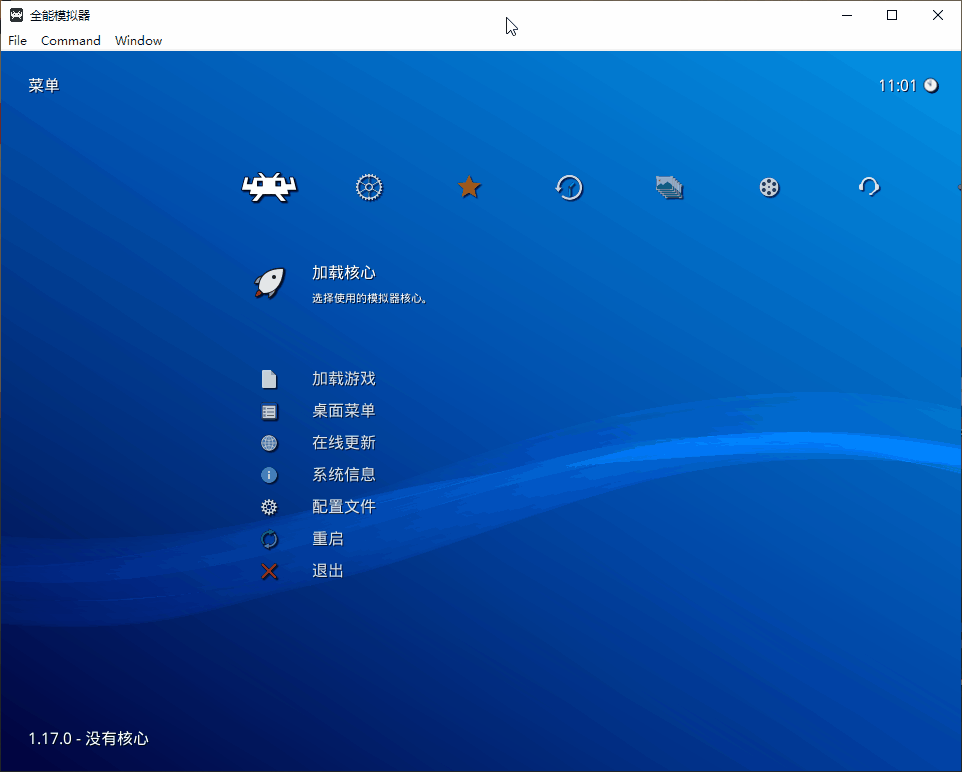This screenshot has width=962, height=772.
Task: Open the Settings gear tab icon
Action: click(369, 187)
